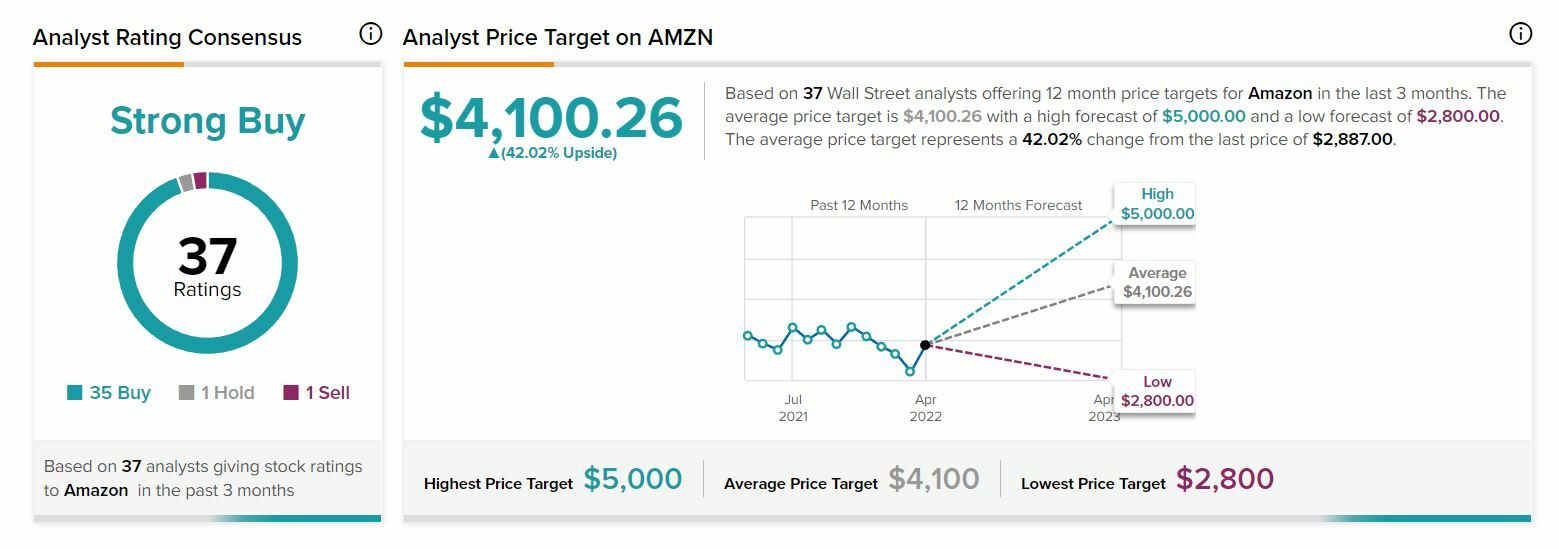
Task: Select the 12 Months Forecast chart label
Action: click(x=1018, y=205)
